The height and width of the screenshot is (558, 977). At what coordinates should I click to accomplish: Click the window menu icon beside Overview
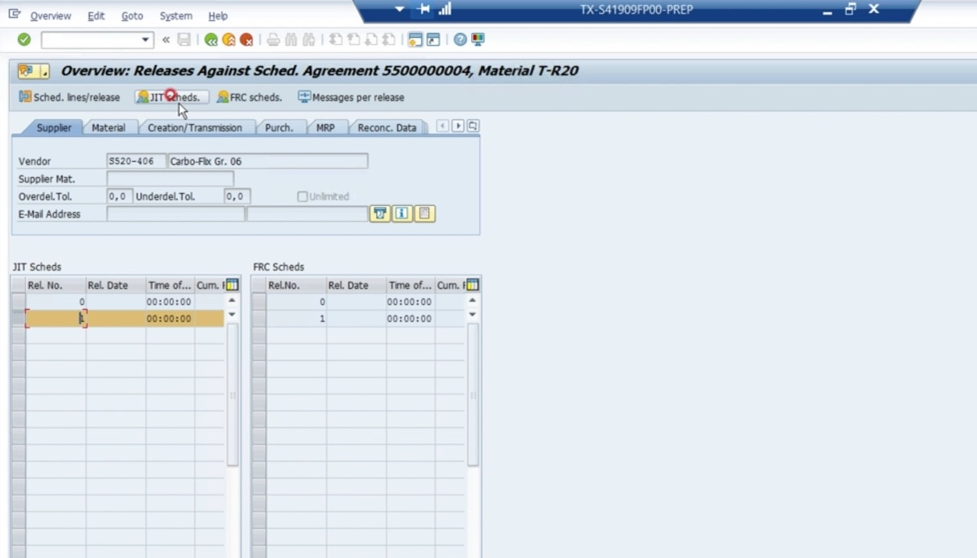14,14
